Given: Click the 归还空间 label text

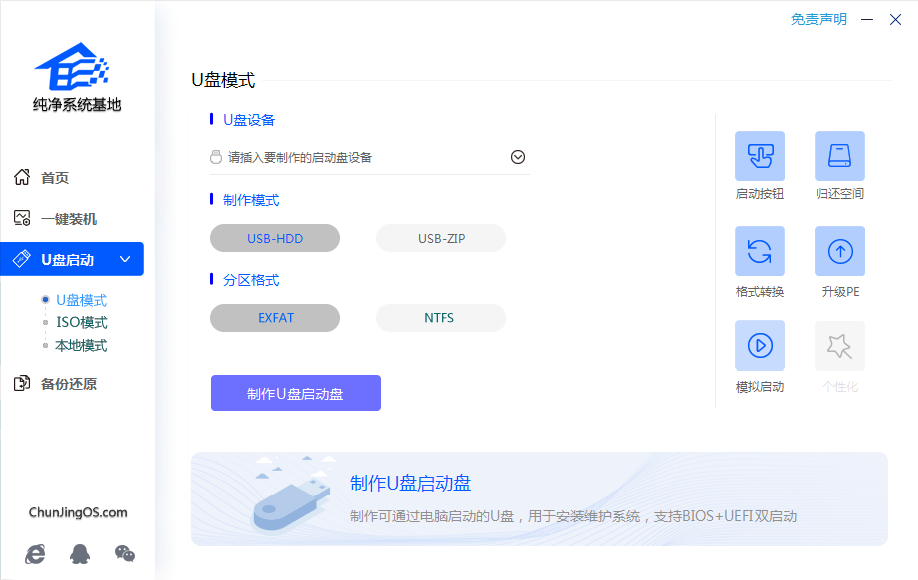Looking at the screenshot, I should (840, 194).
